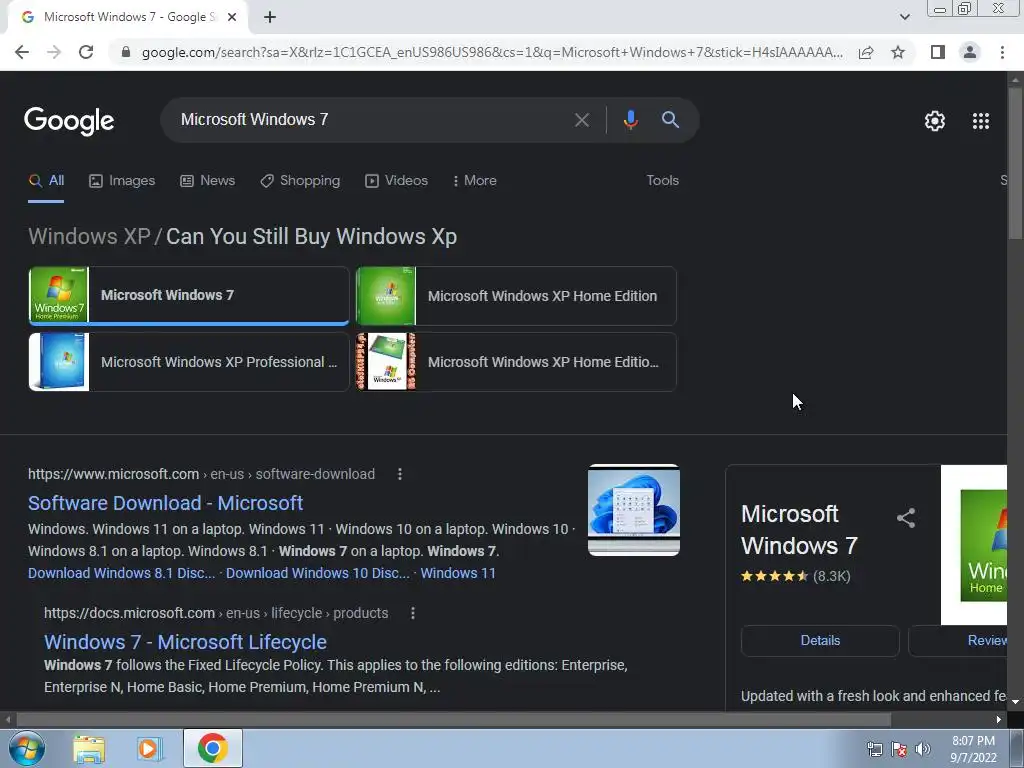Switch to the Images tab
This screenshot has height=768, width=1024.
click(x=122, y=181)
